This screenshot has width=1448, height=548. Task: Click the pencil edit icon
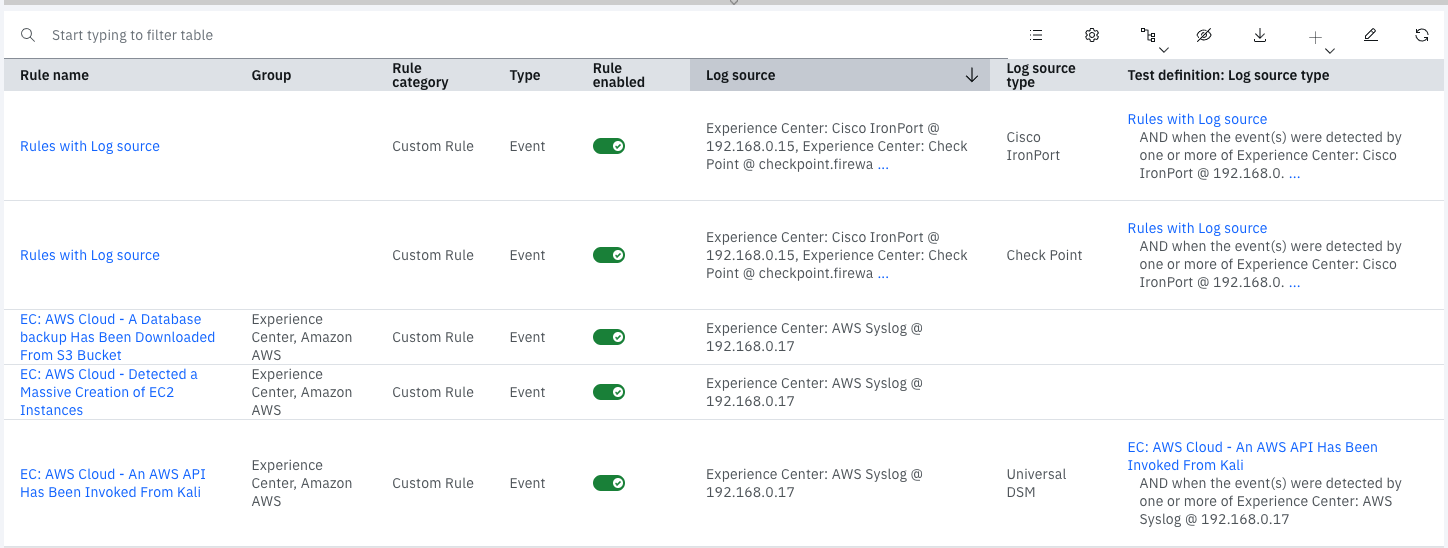coord(1371,35)
